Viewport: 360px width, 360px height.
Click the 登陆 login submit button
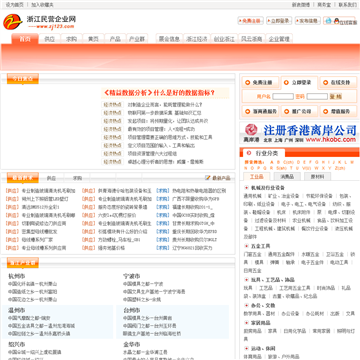click(336, 97)
